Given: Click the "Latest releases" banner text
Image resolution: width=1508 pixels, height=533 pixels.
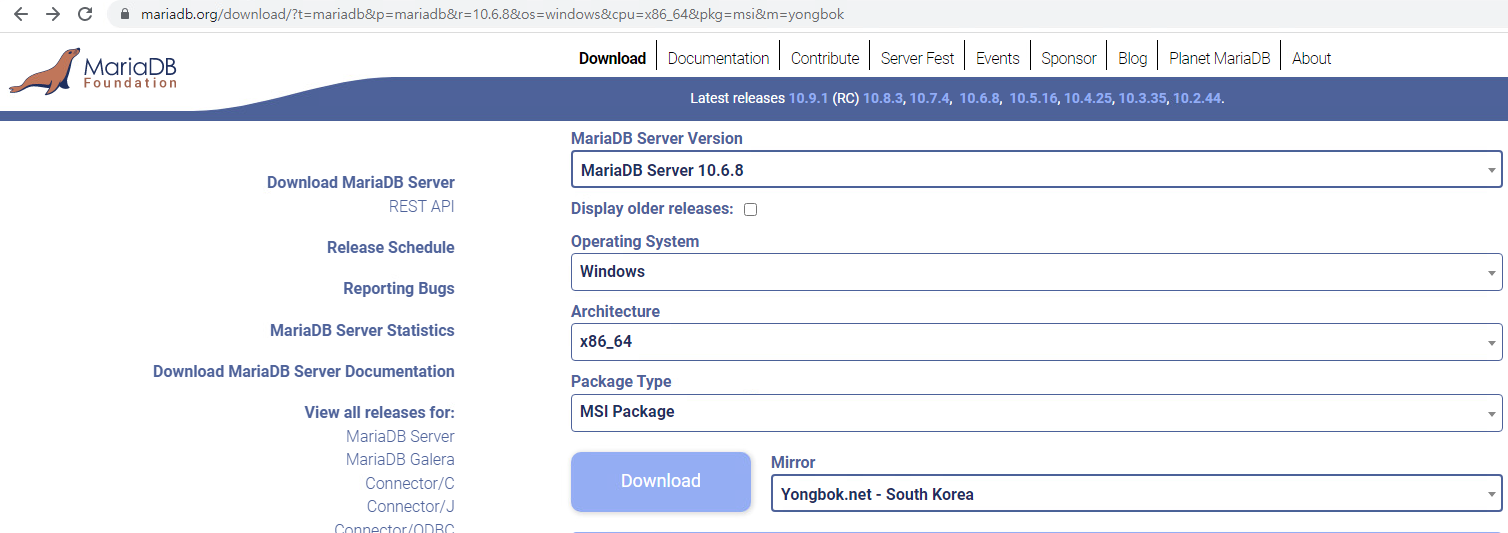Looking at the screenshot, I should point(737,98).
